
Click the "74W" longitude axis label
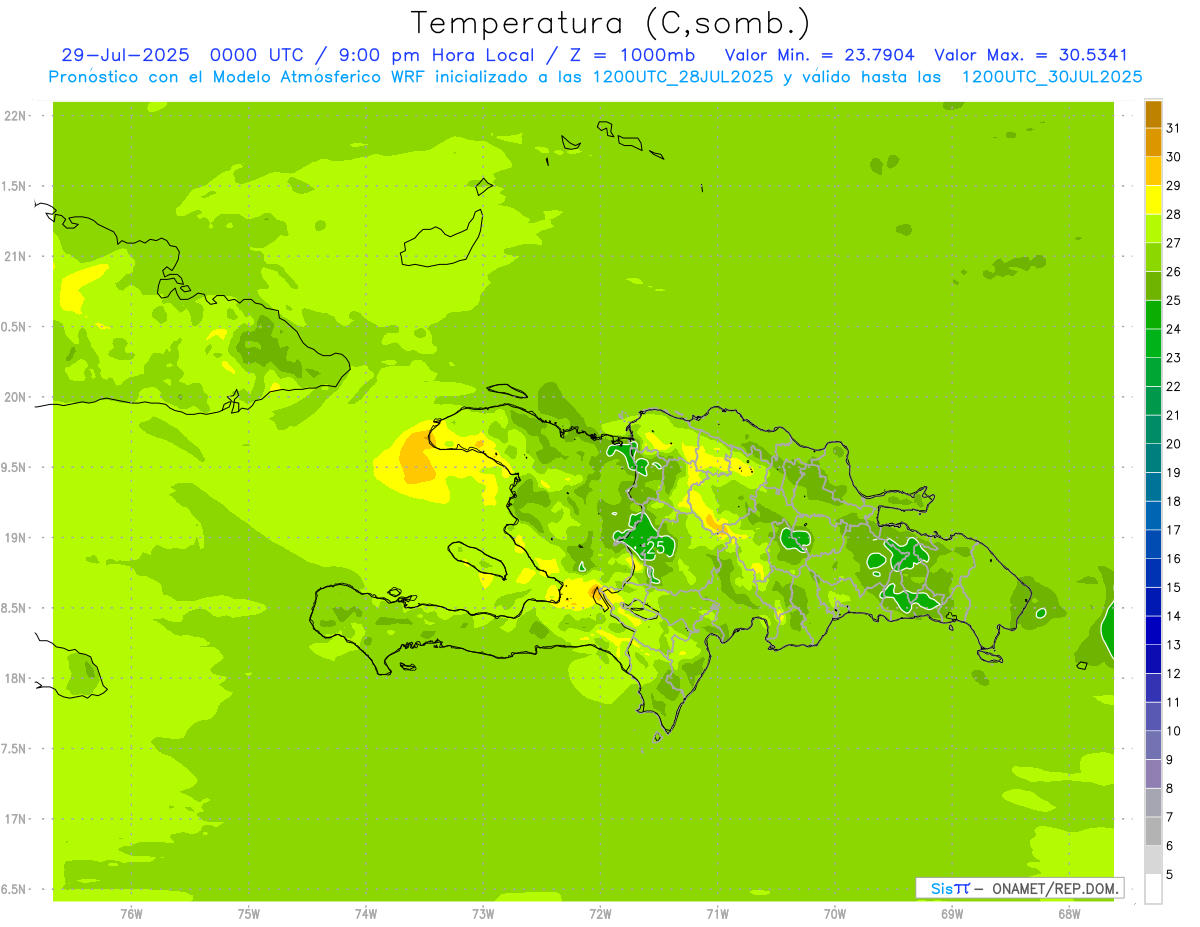tap(366, 913)
